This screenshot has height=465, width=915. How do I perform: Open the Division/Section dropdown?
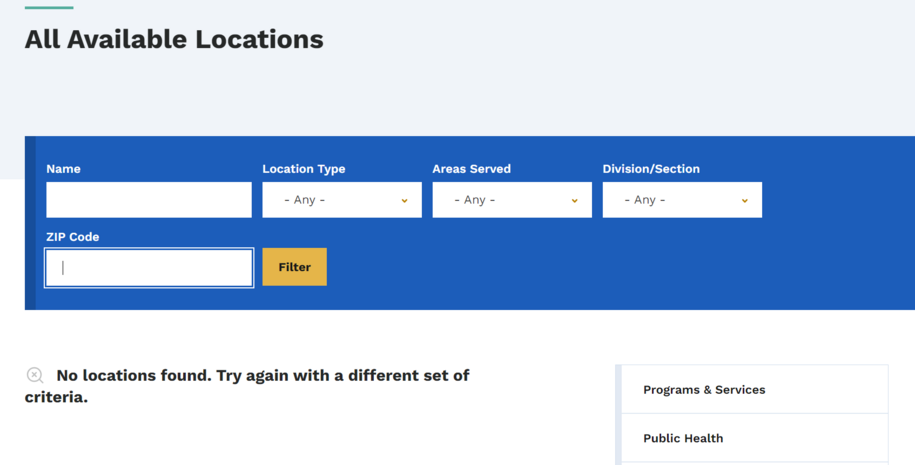681,200
